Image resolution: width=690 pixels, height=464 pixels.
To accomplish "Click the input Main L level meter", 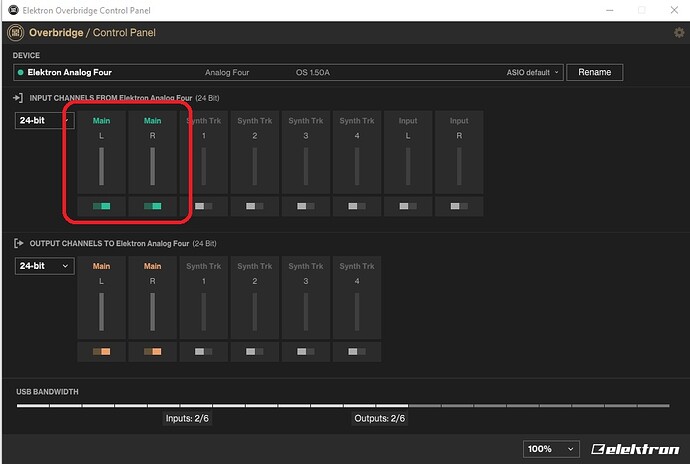I will 102,166.
